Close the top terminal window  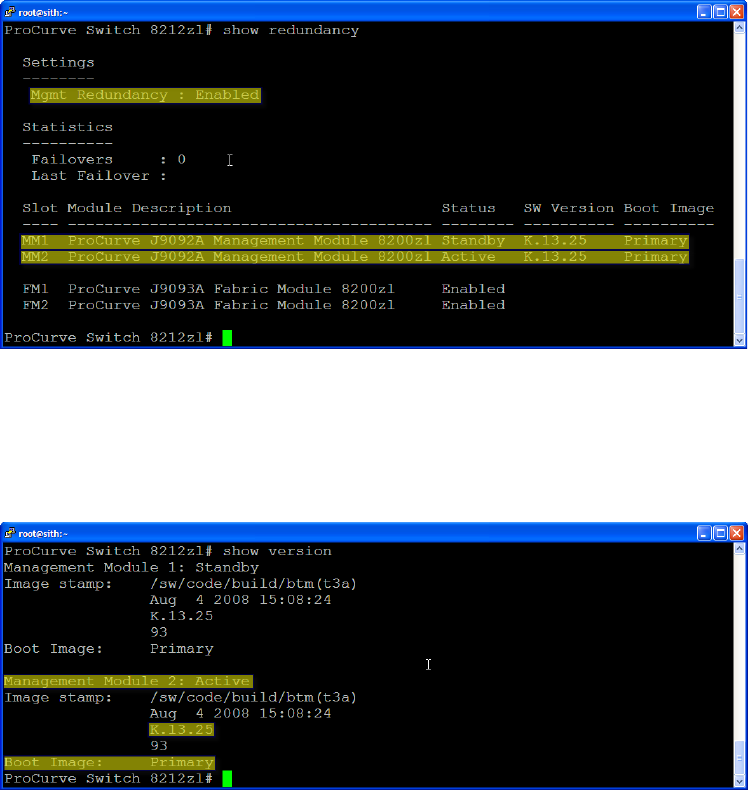[736, 12]
